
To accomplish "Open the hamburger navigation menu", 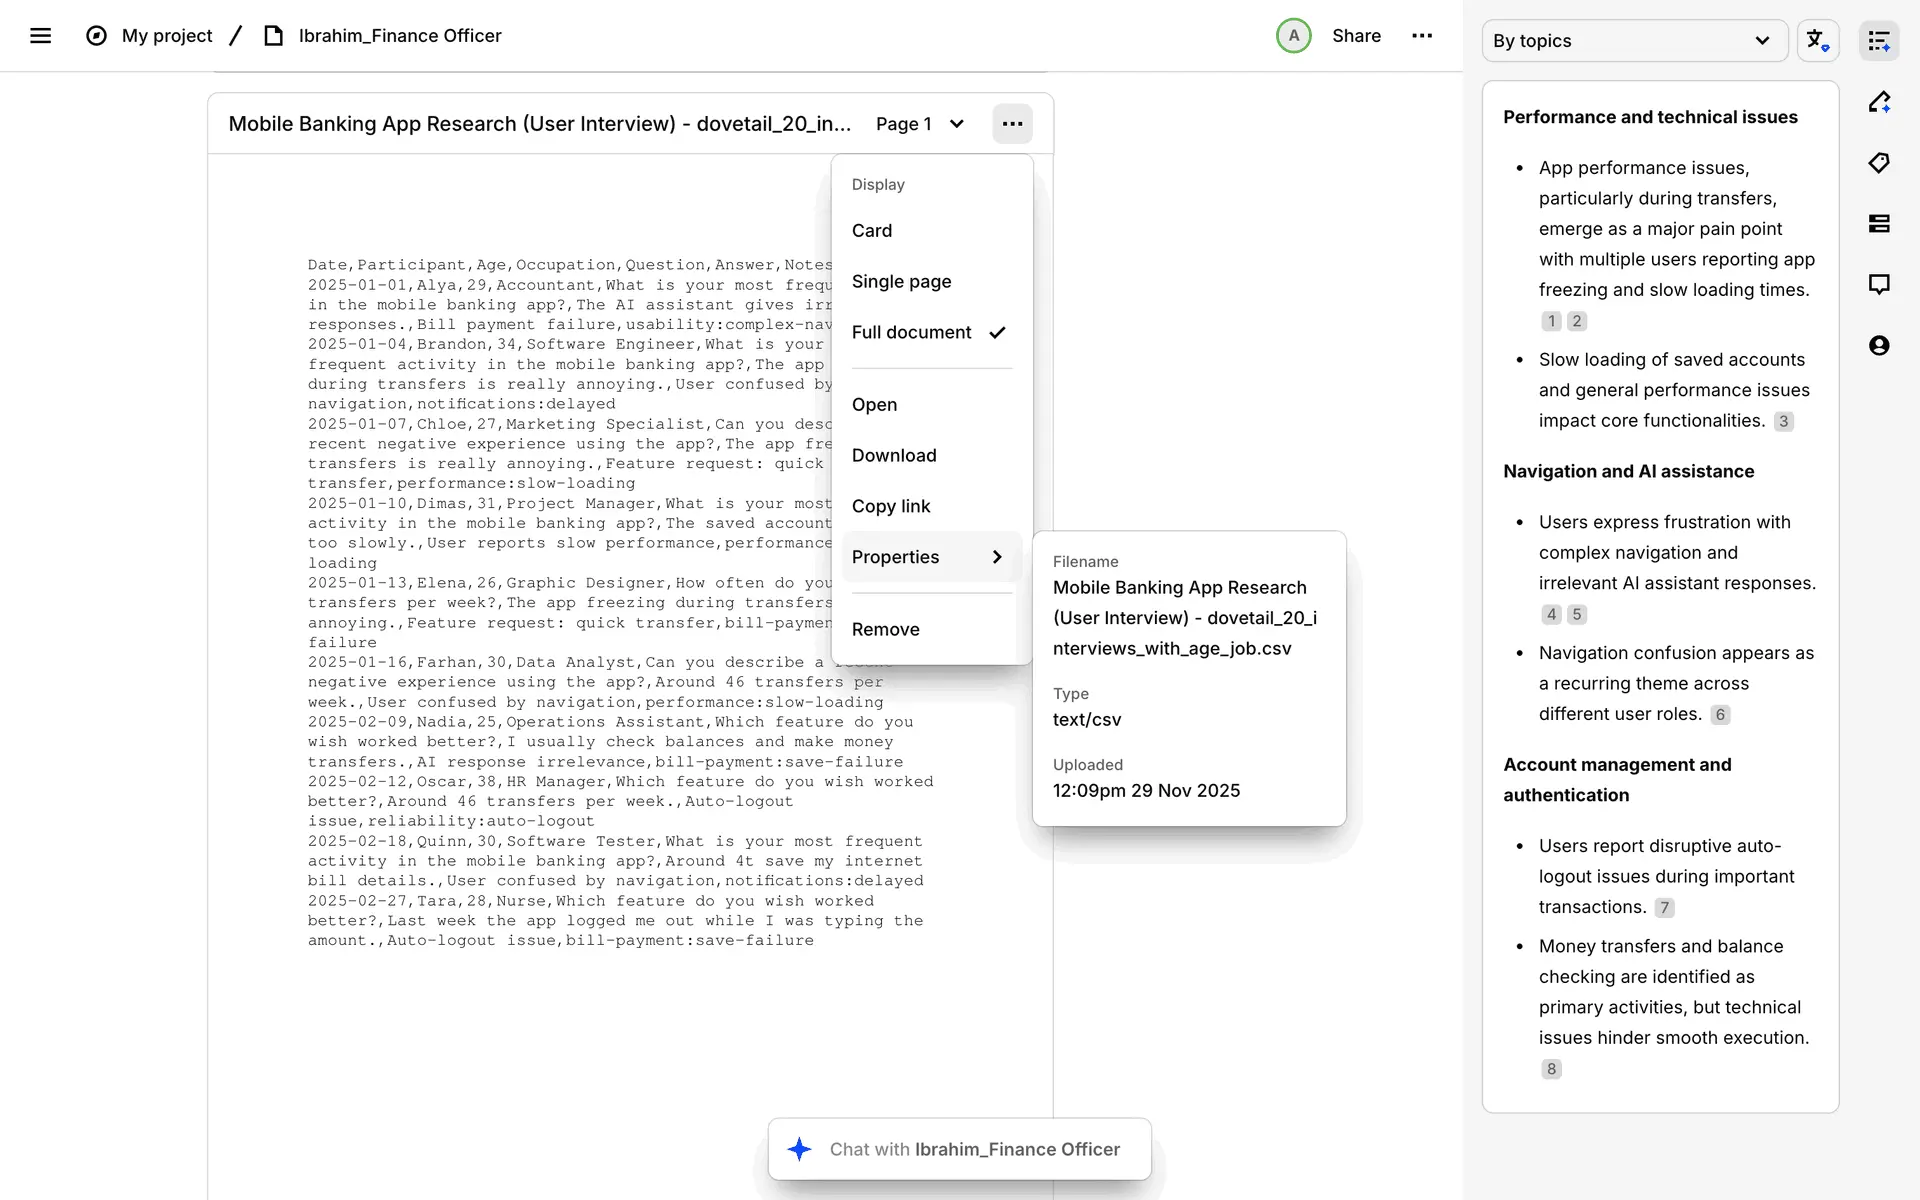I will pyautogui.click(x=40, y=36).
